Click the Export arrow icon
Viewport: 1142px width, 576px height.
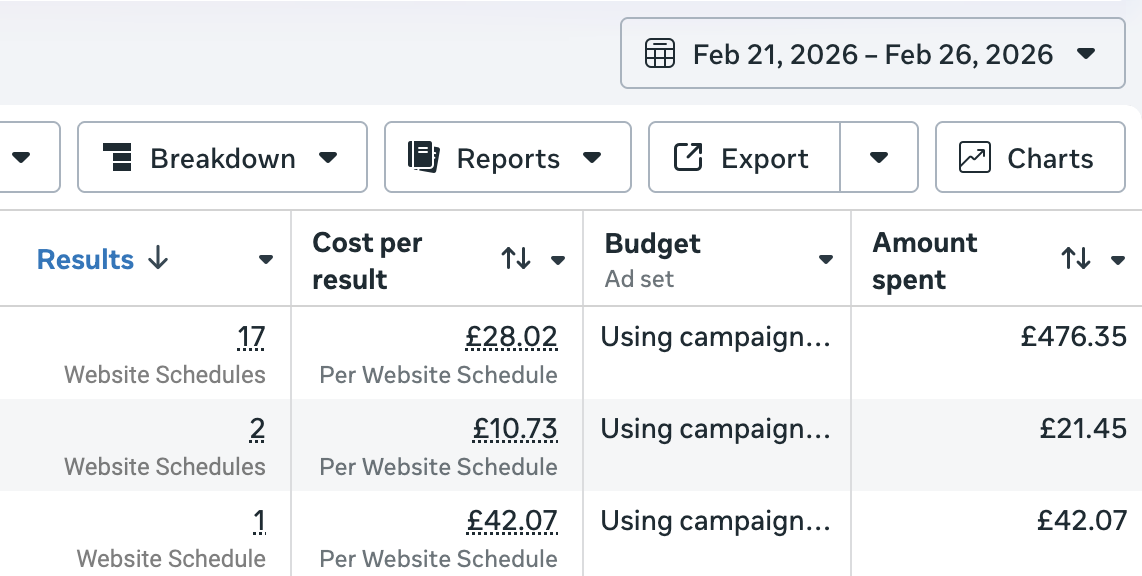click(x=688, y=157)
